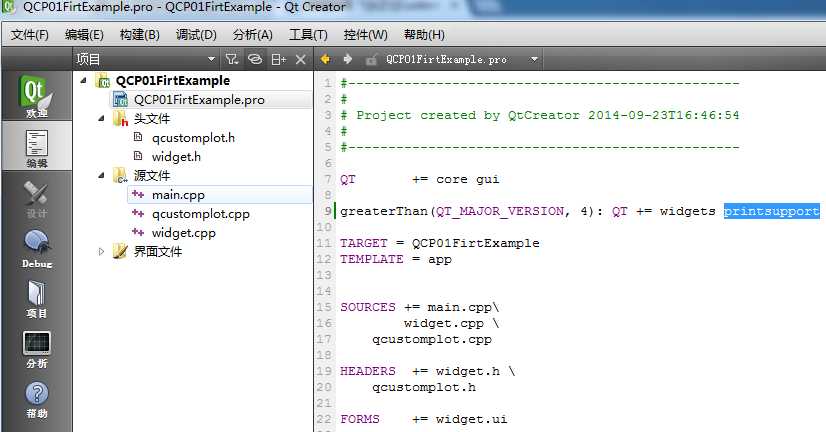Viewport: 826px width, 432px height.
Task: Open Analyze mode (分析) in sidebar
Action: pos(36,349)
